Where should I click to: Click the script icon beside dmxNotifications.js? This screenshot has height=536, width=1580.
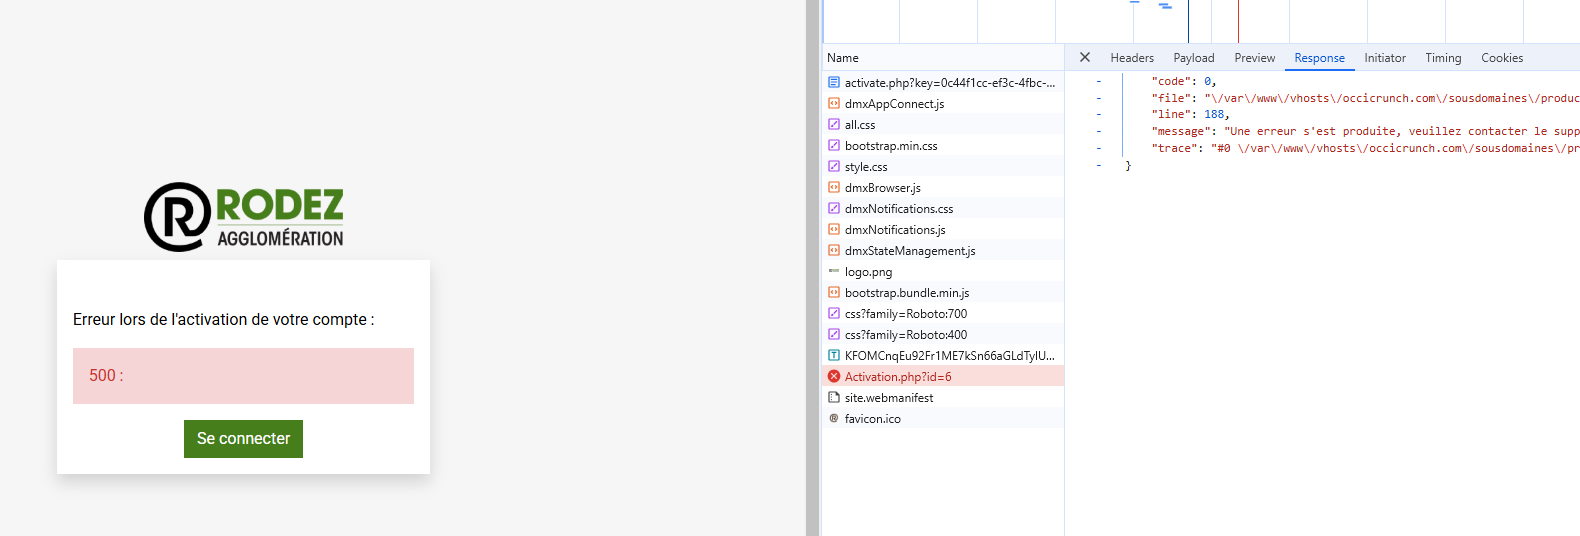(834, 229)
